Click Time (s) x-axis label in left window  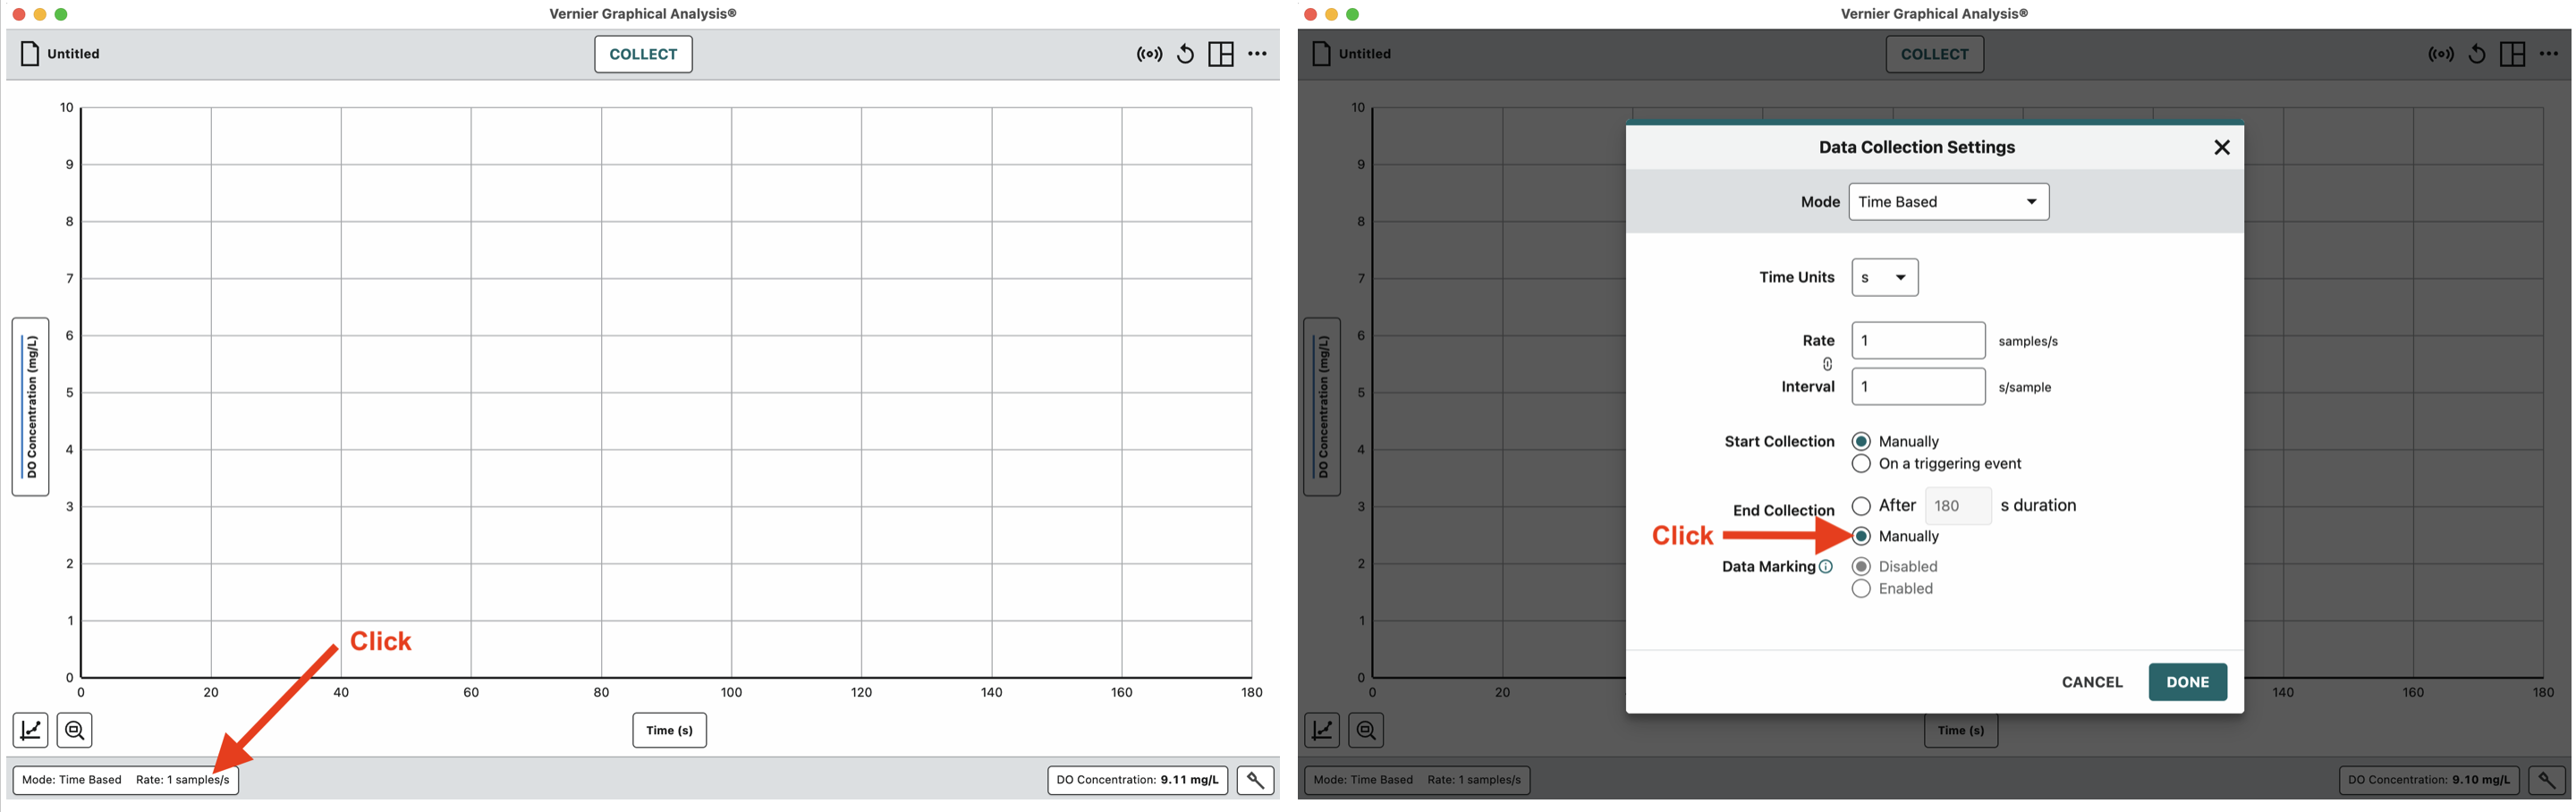pos(669,730)
